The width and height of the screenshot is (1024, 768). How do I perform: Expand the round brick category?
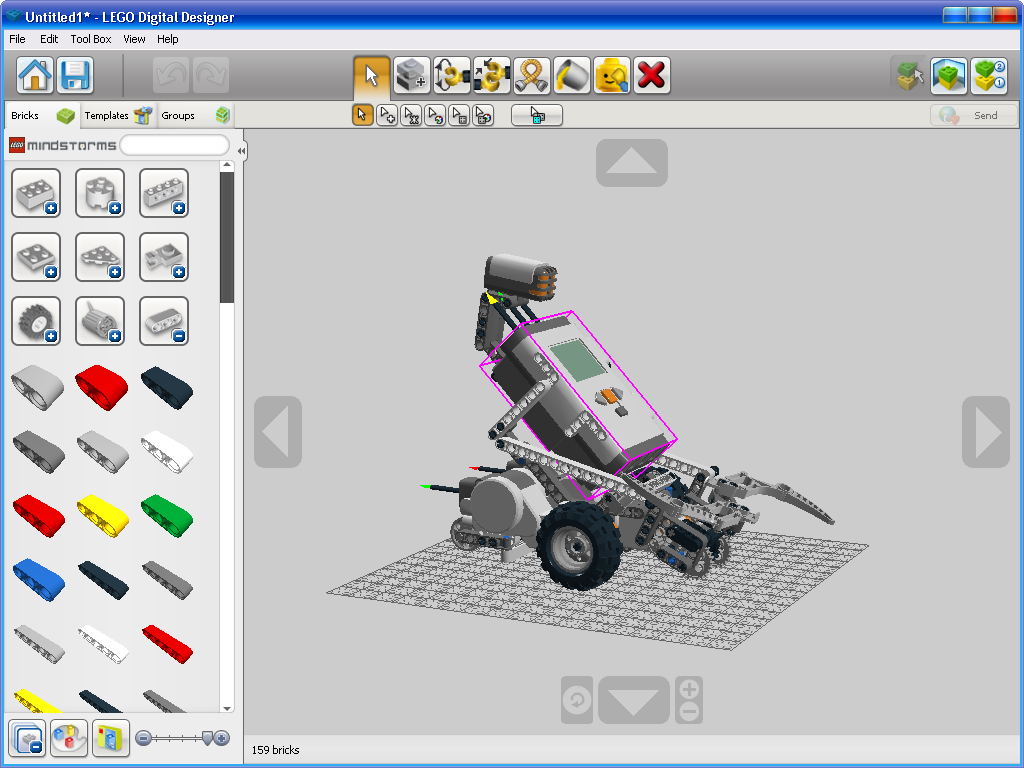tap(100, 193)
